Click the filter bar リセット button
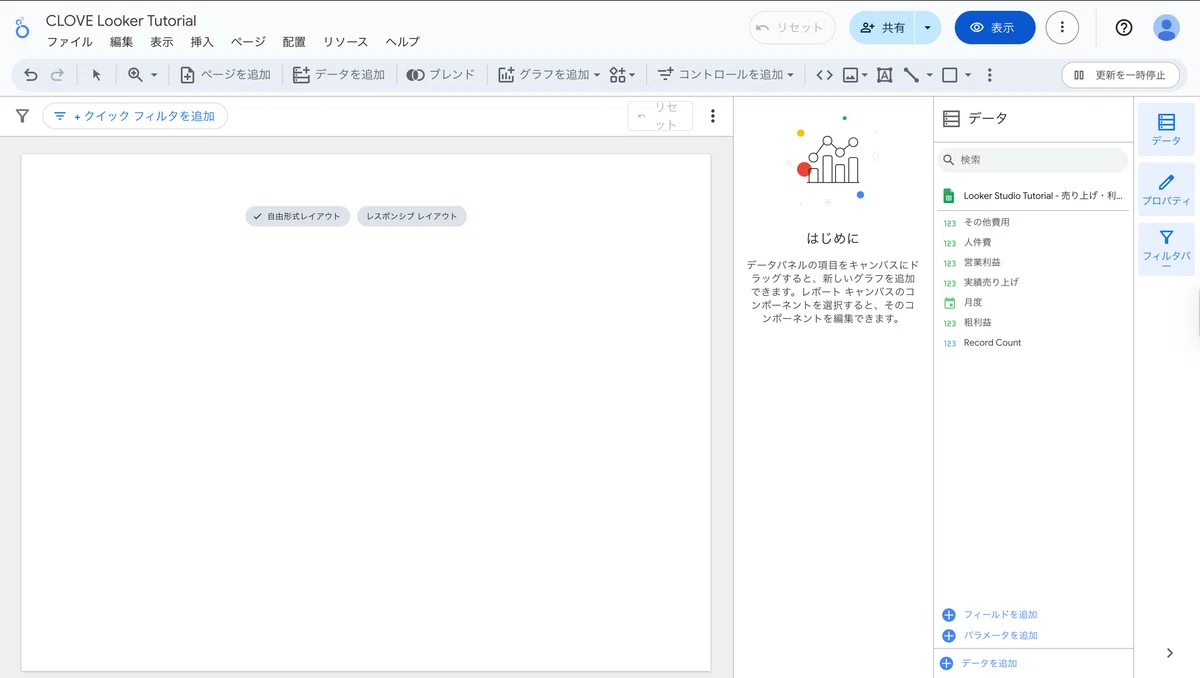The height and width of the screenshot is (678, 1200). (x=659, y=116)
